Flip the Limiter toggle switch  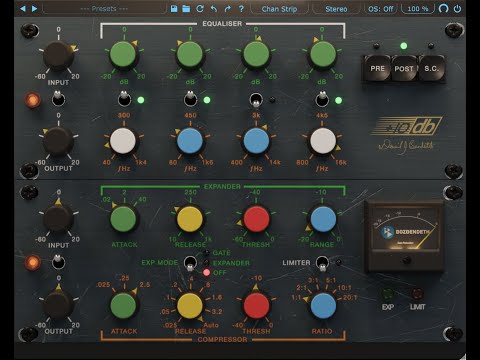click(x=322, y=263)
